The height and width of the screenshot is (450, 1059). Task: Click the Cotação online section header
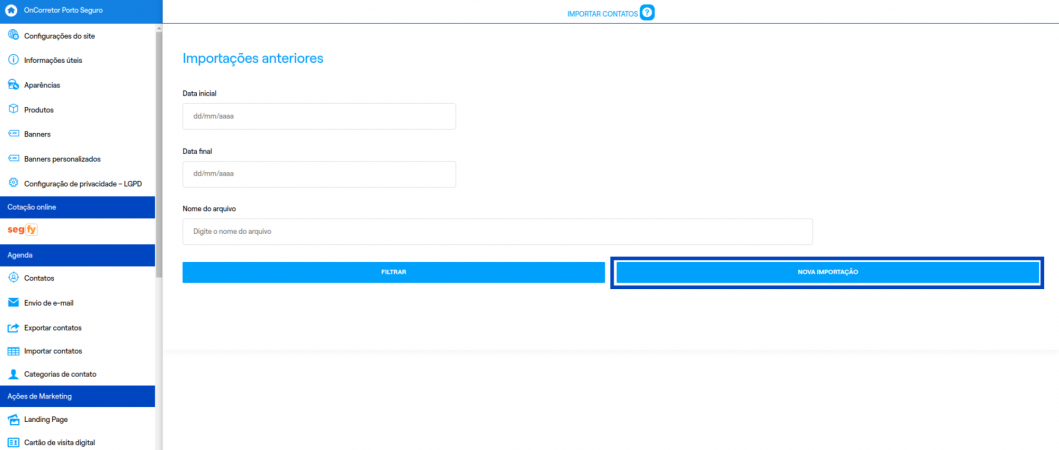[x=78, y=207]
